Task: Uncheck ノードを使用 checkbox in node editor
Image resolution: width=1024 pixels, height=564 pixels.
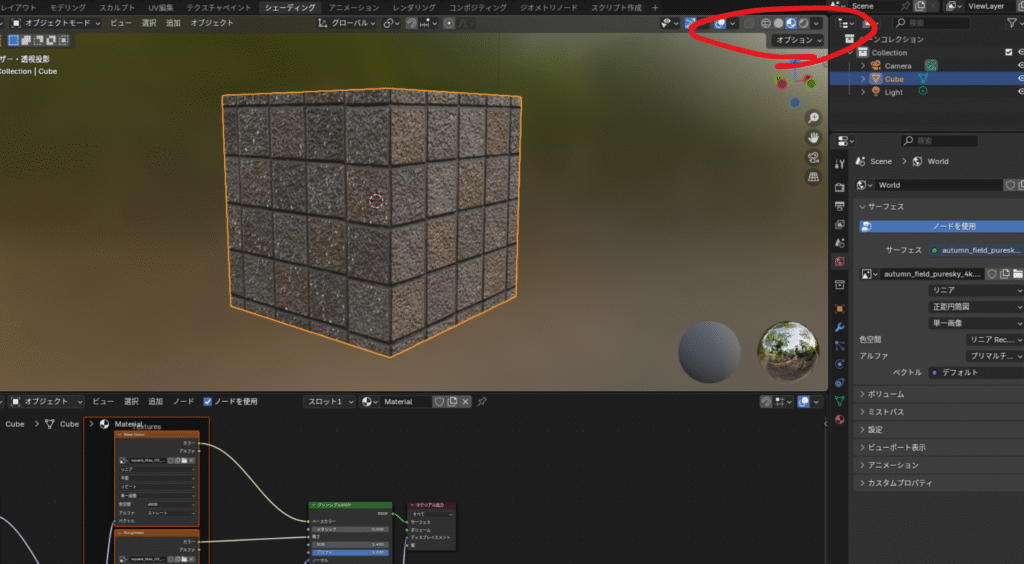Action: (208, 401)
